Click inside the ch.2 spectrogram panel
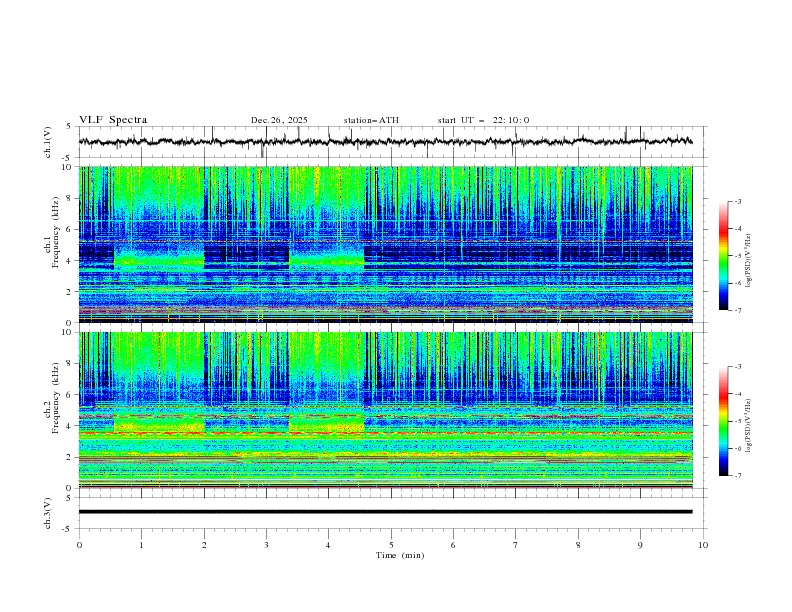792x612 pixels. click(x=385, y=410)
